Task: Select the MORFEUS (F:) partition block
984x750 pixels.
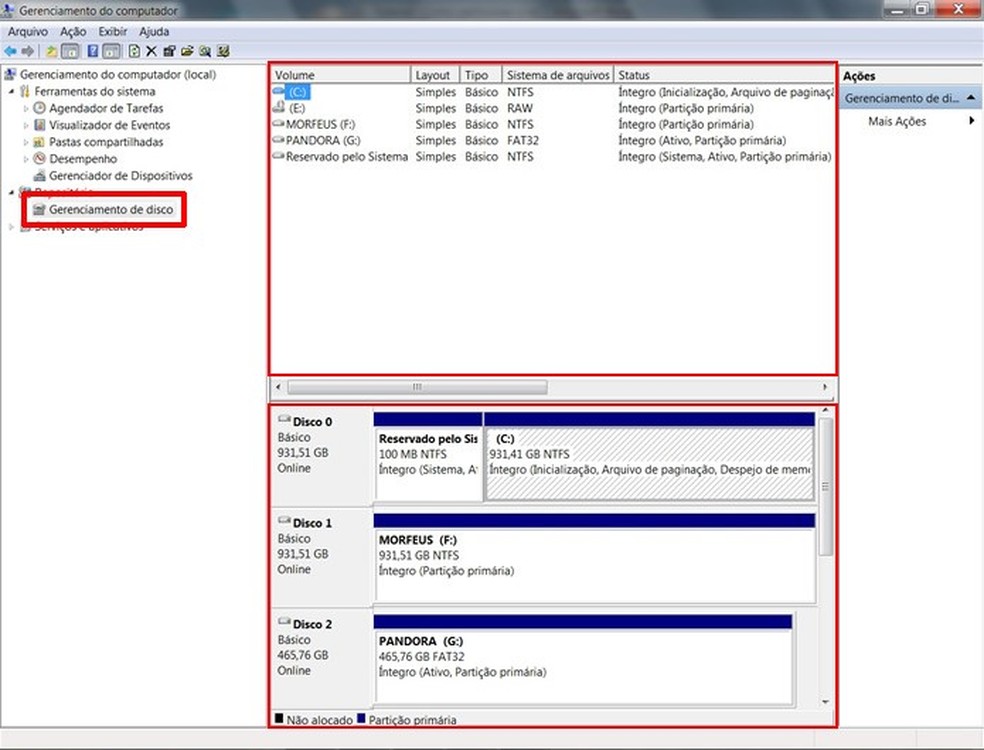Action: (x=594, y=565)
